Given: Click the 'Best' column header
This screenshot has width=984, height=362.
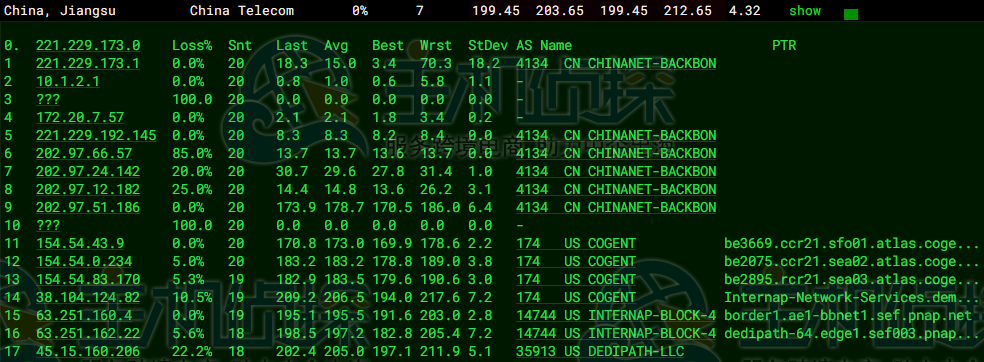Looking at the screenshot, I should point(388,46).
